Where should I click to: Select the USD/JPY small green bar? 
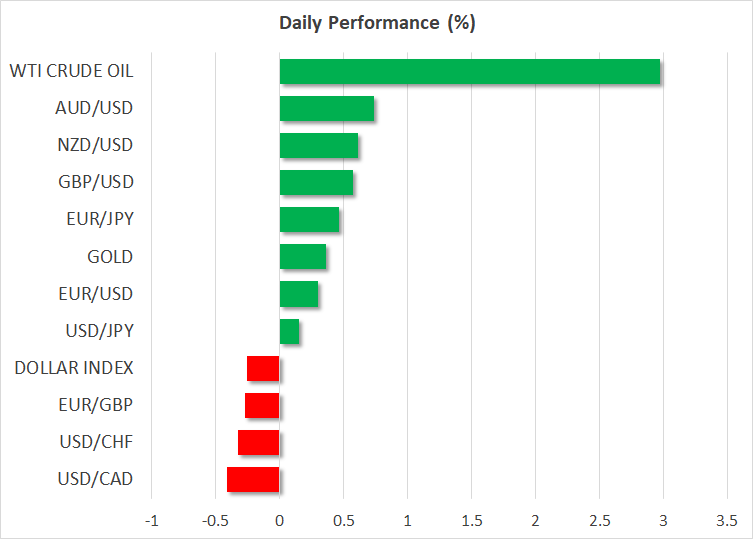tap(289, 331)
